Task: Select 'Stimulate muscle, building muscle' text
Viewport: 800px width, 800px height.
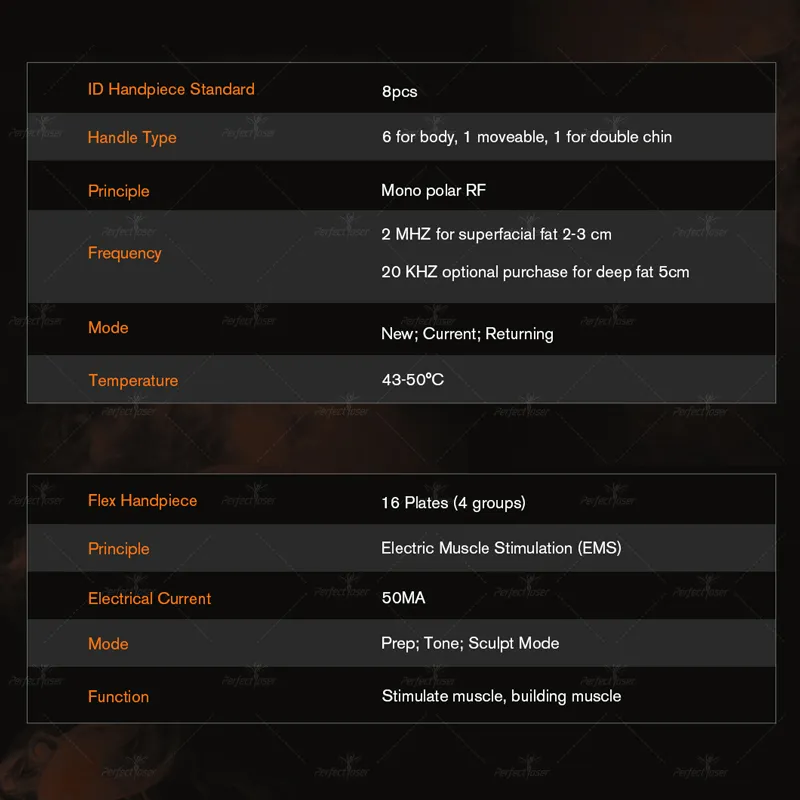Action: (x=501, y=696)
